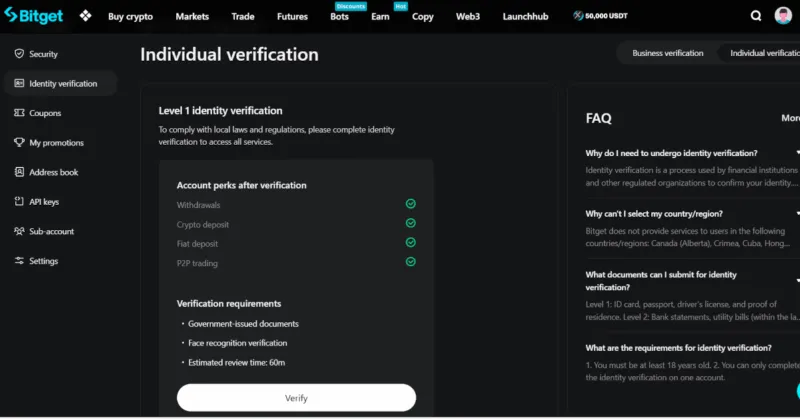Click the 'Government-issued documents' bullet

(x=243, y=324)
